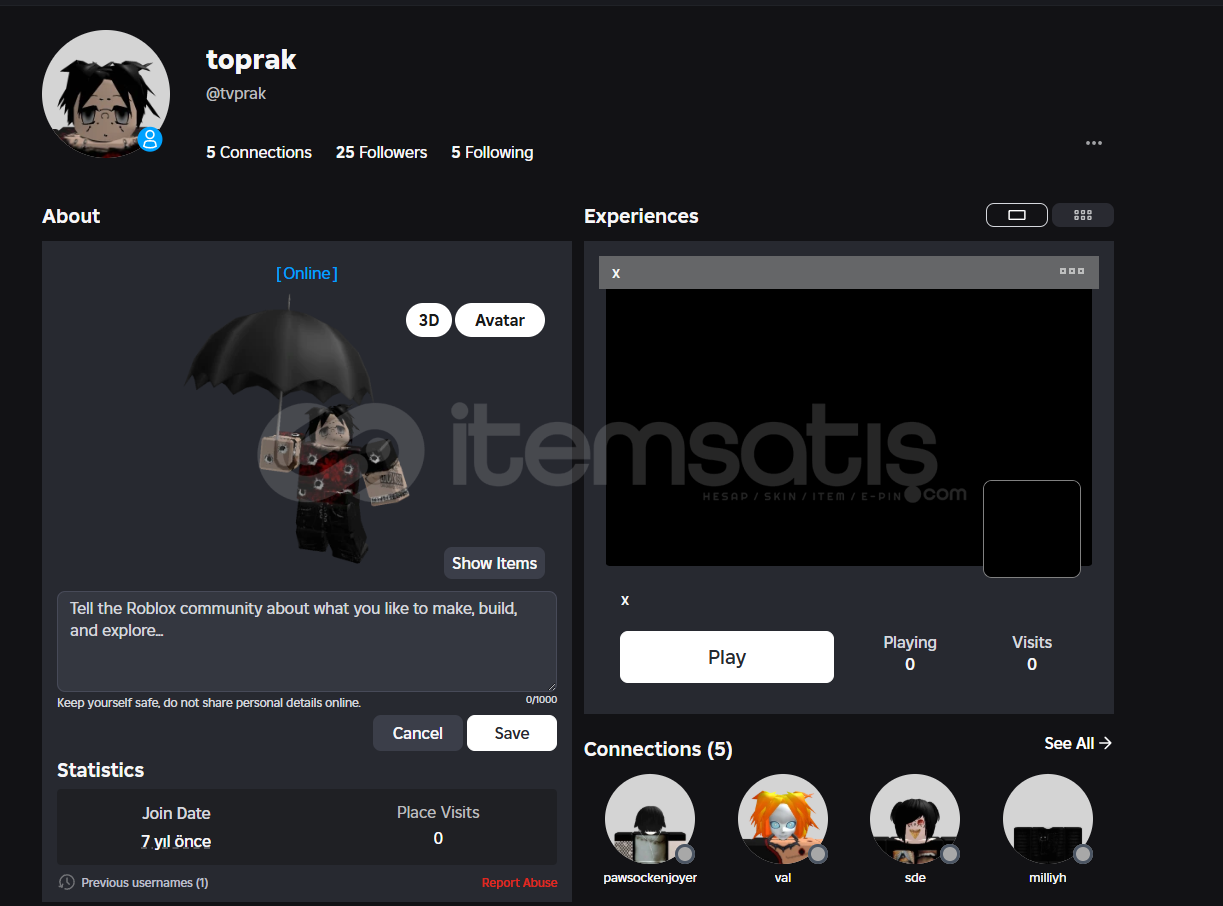Click the toprak display name heading

251,60
